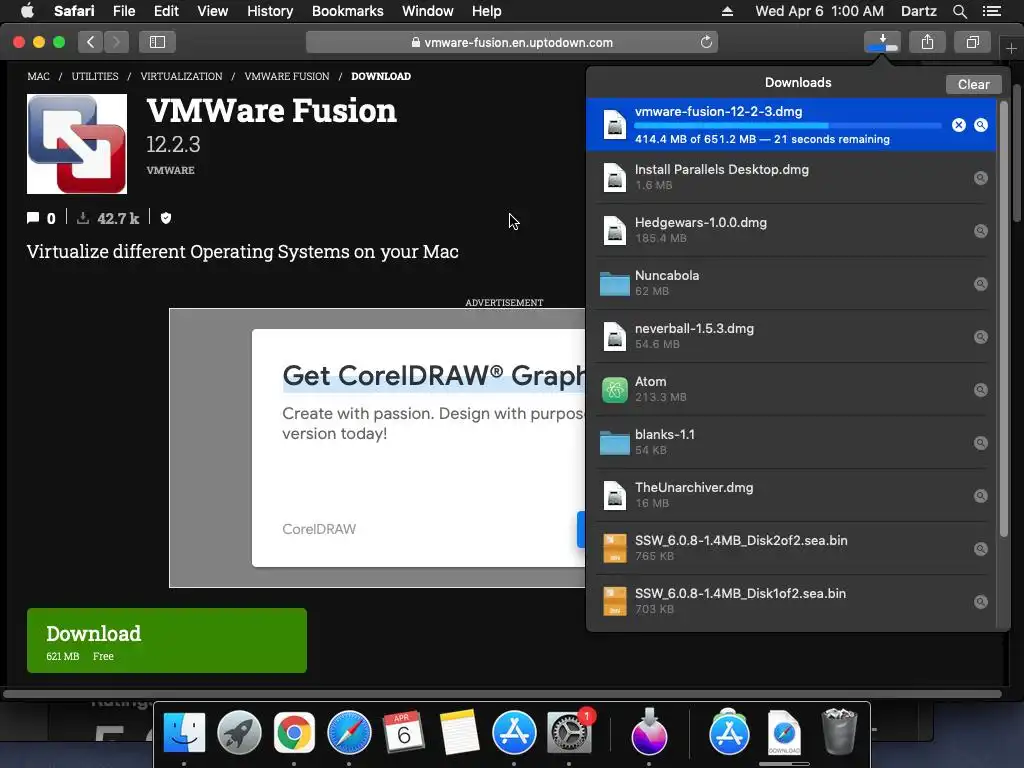Open System Preferences from the Dock
This screenshot has height=768, width=1024.
(569, 733)
